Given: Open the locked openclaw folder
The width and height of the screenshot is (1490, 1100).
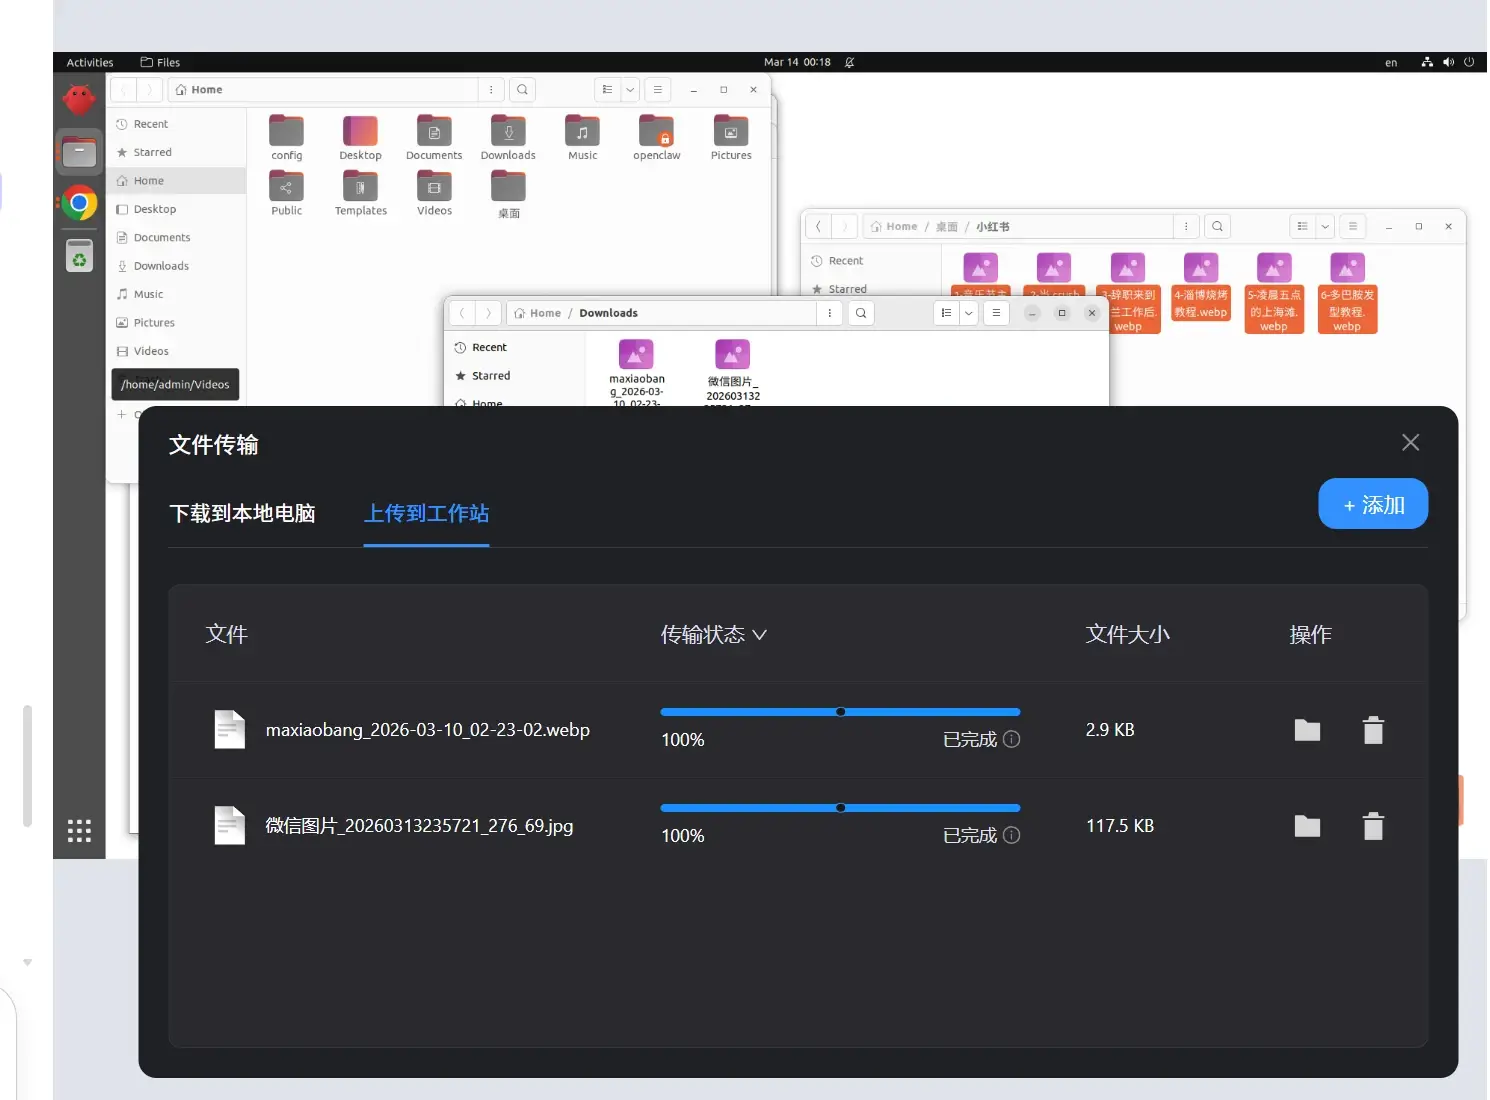Looking at the screenshot, I should coord(656,138).
